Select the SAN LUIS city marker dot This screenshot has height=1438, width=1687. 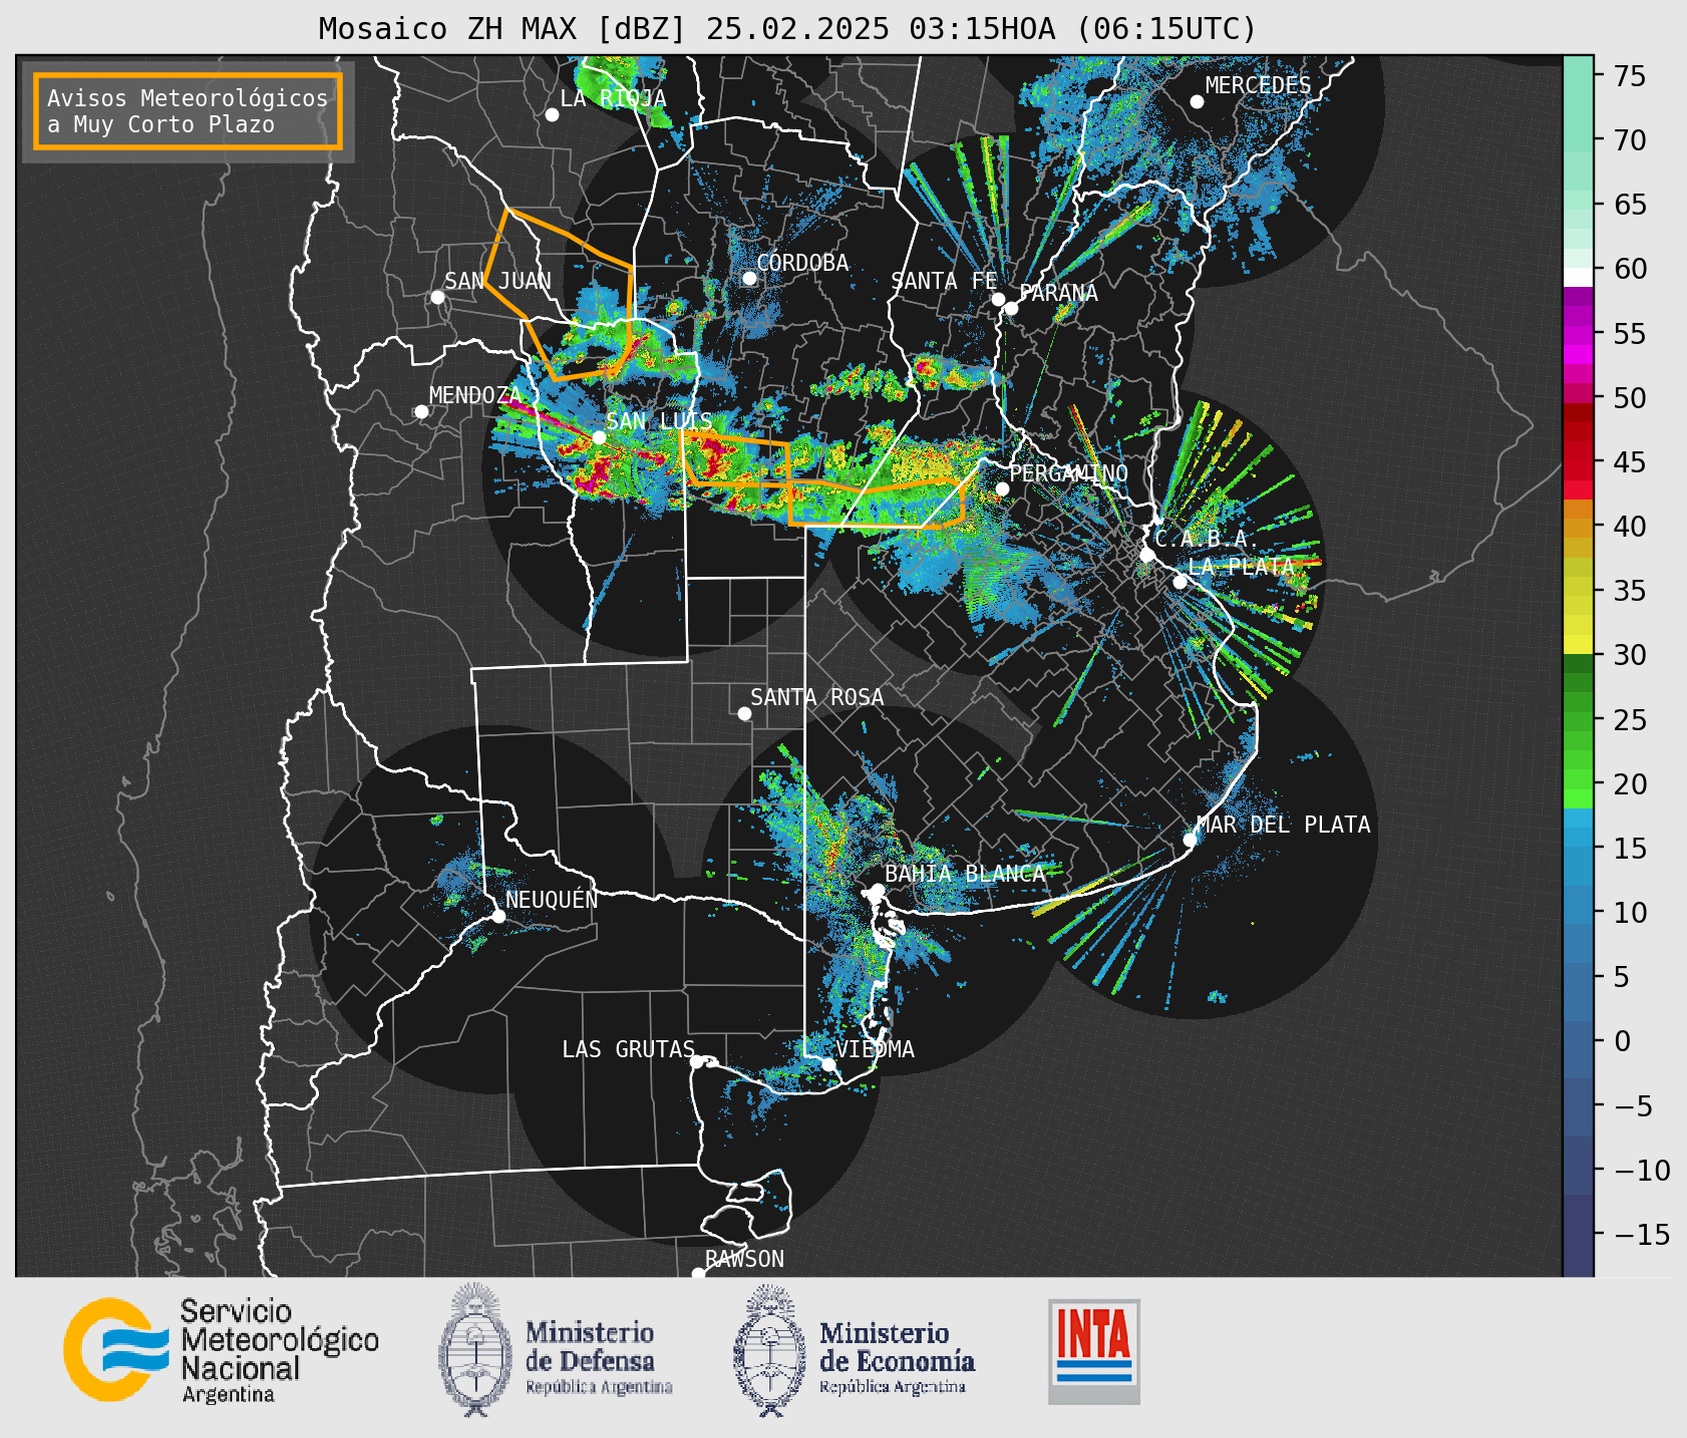(599, 437)
